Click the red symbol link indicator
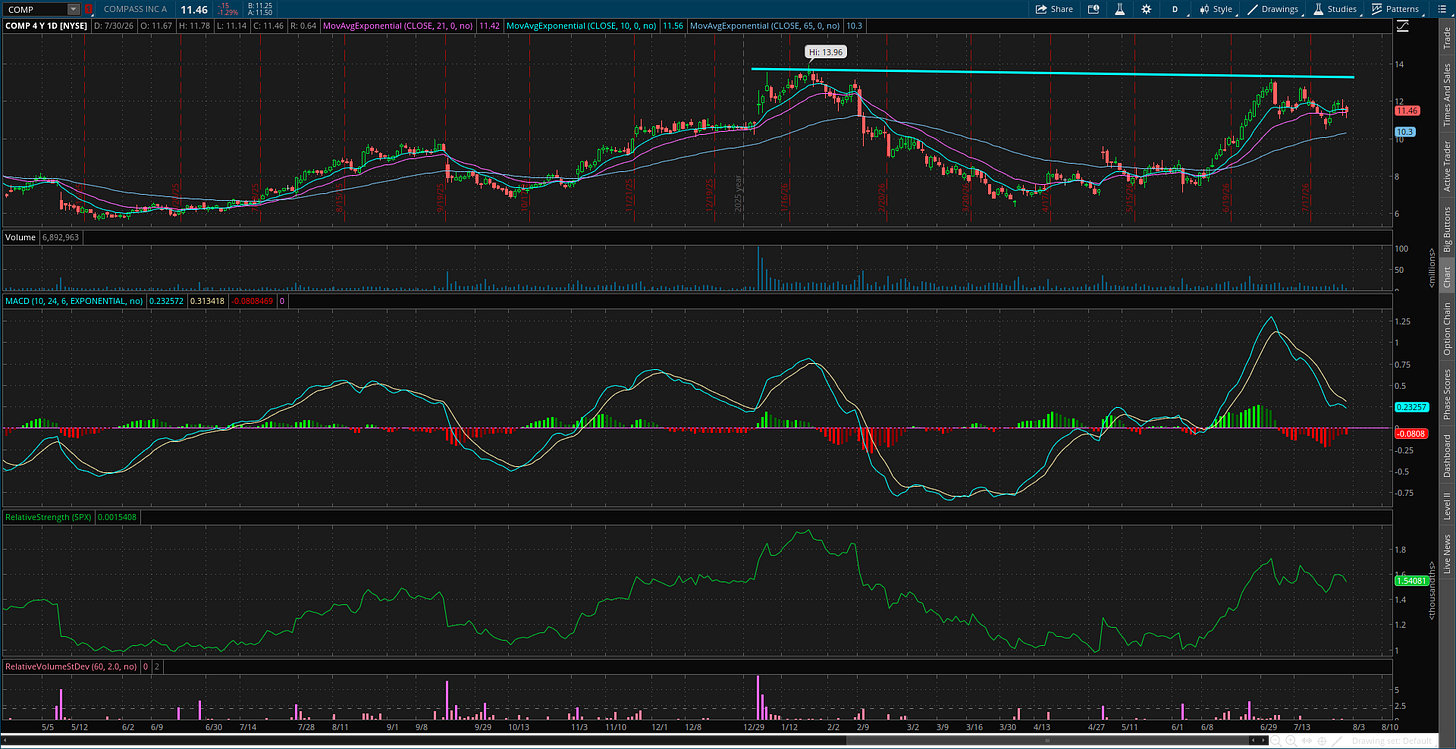The image size is (1456, 749). (x=86, y=9)
